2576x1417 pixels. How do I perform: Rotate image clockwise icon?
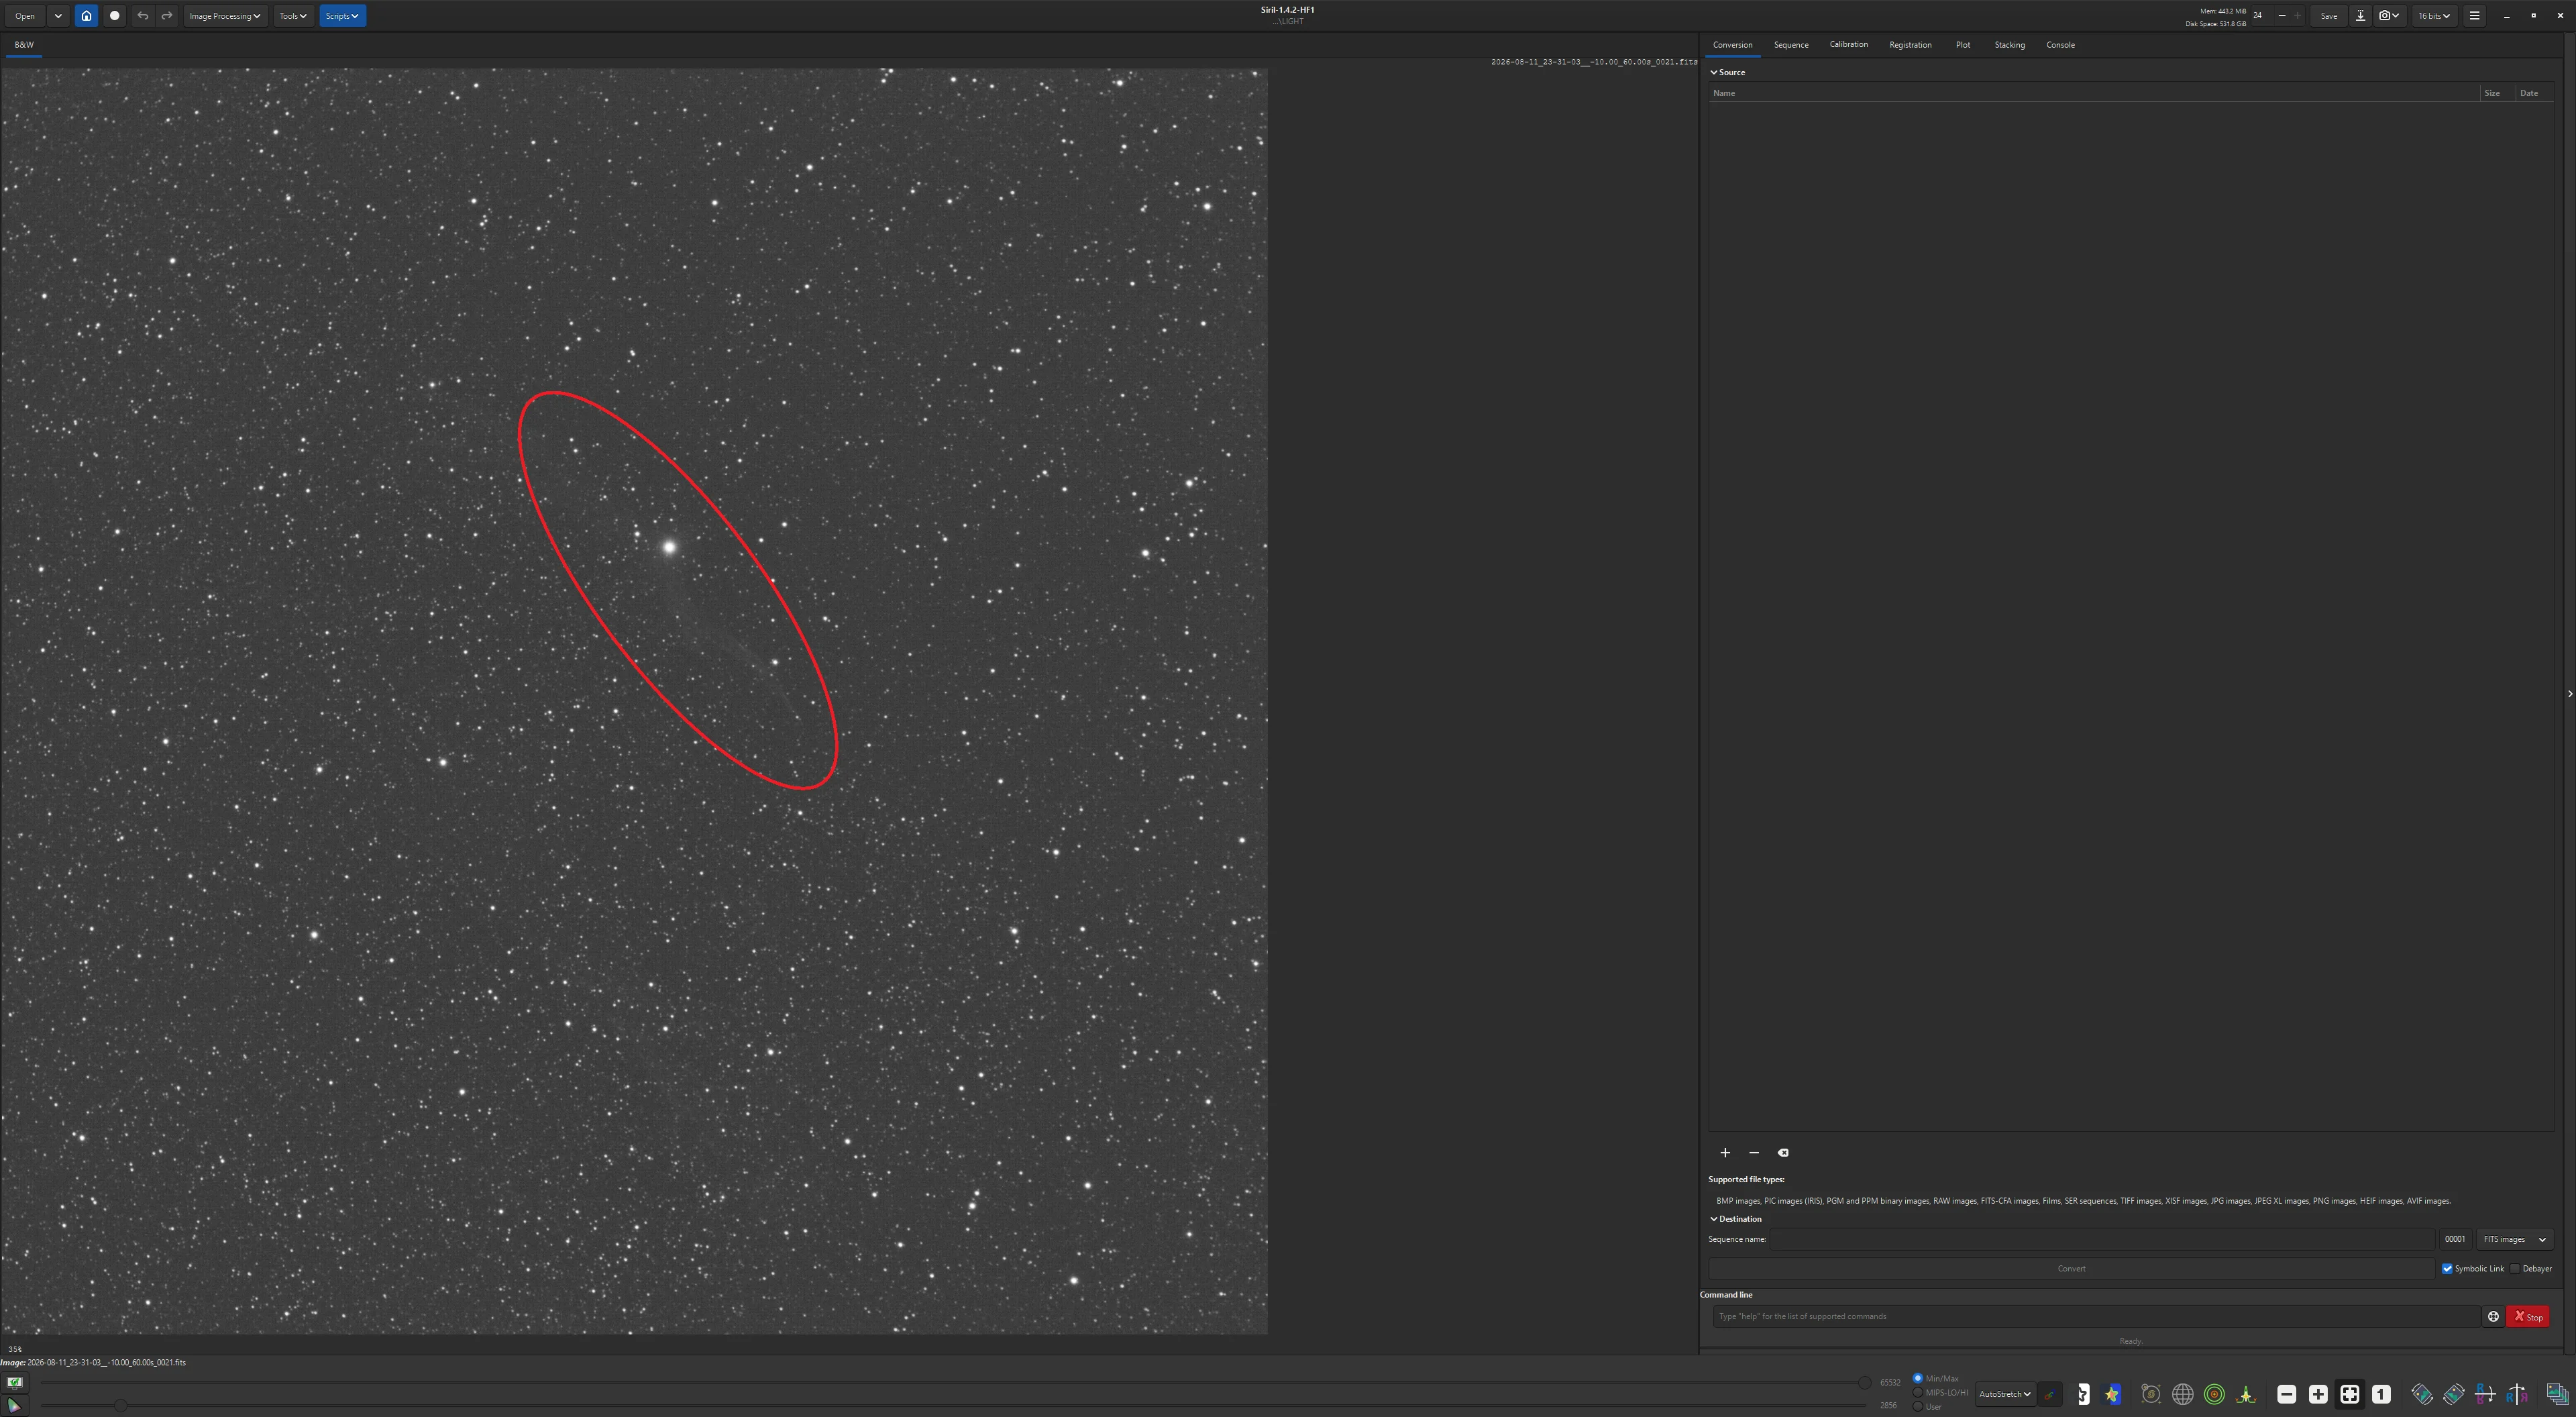click(x=2453, y=1394)
